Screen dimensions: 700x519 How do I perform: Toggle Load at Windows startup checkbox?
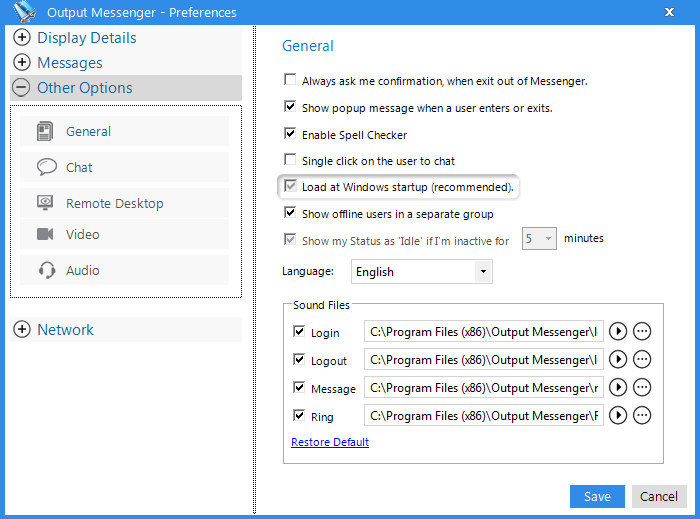(x=290, y=186)
